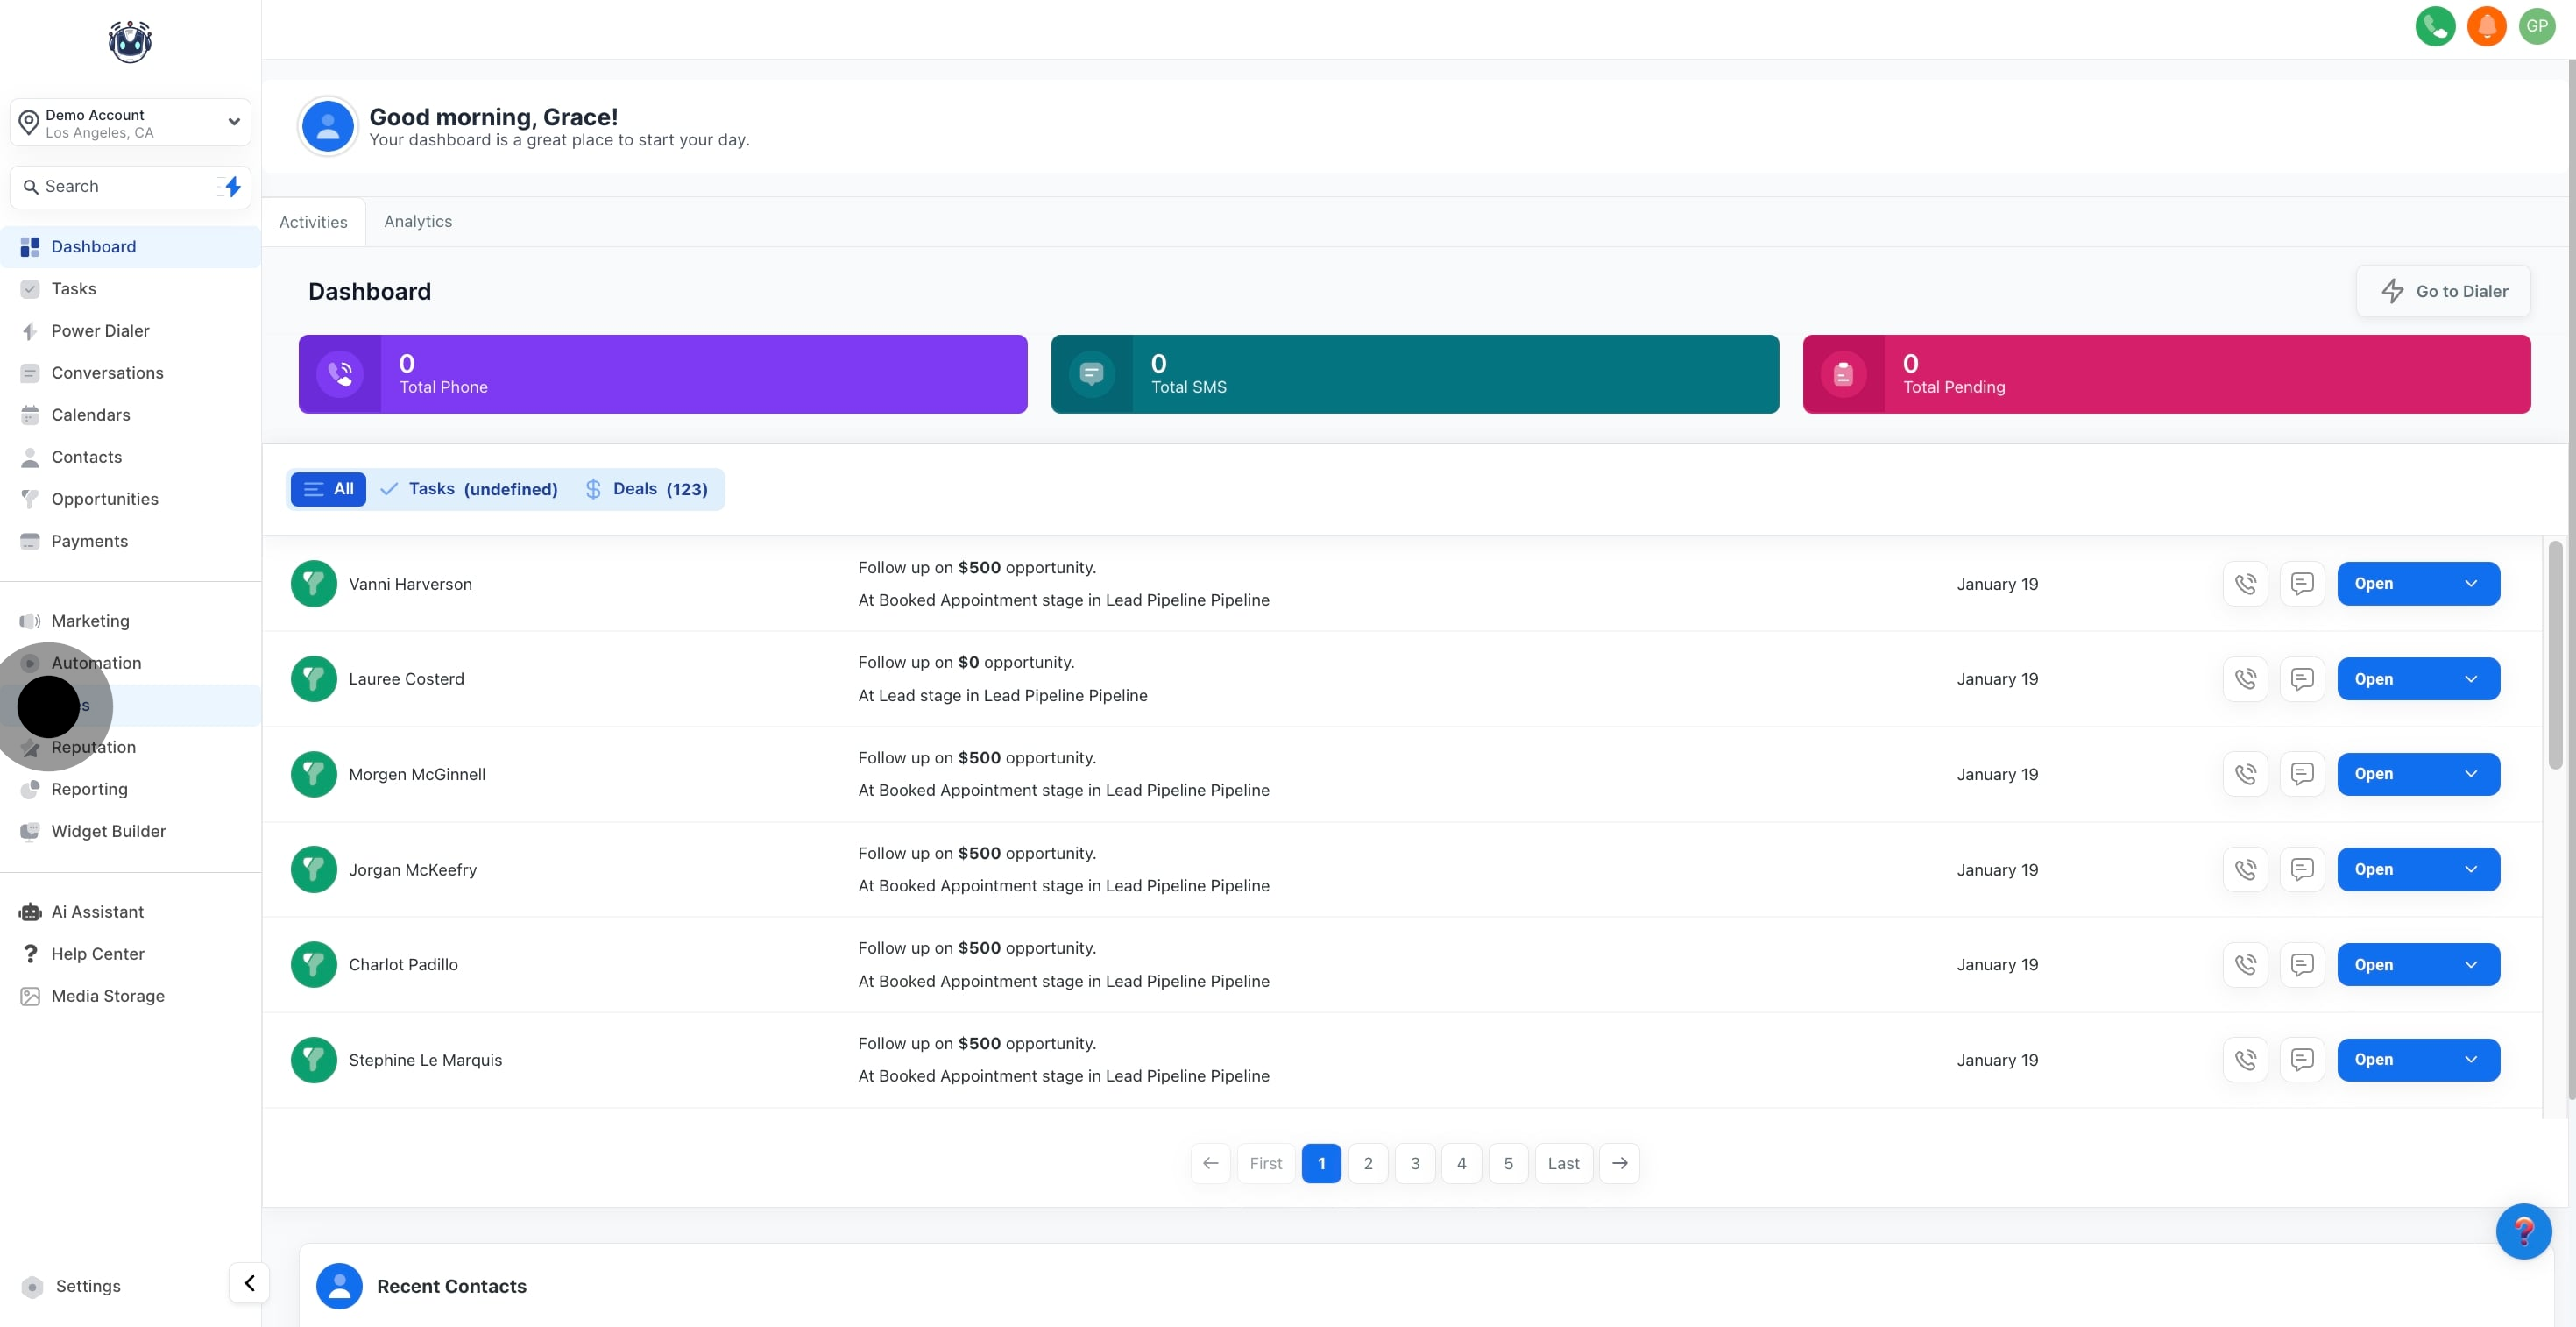Collapse the sidebar with chevron button
The width and height of the screenshot is (2576, 1327).
[249, 1283]
